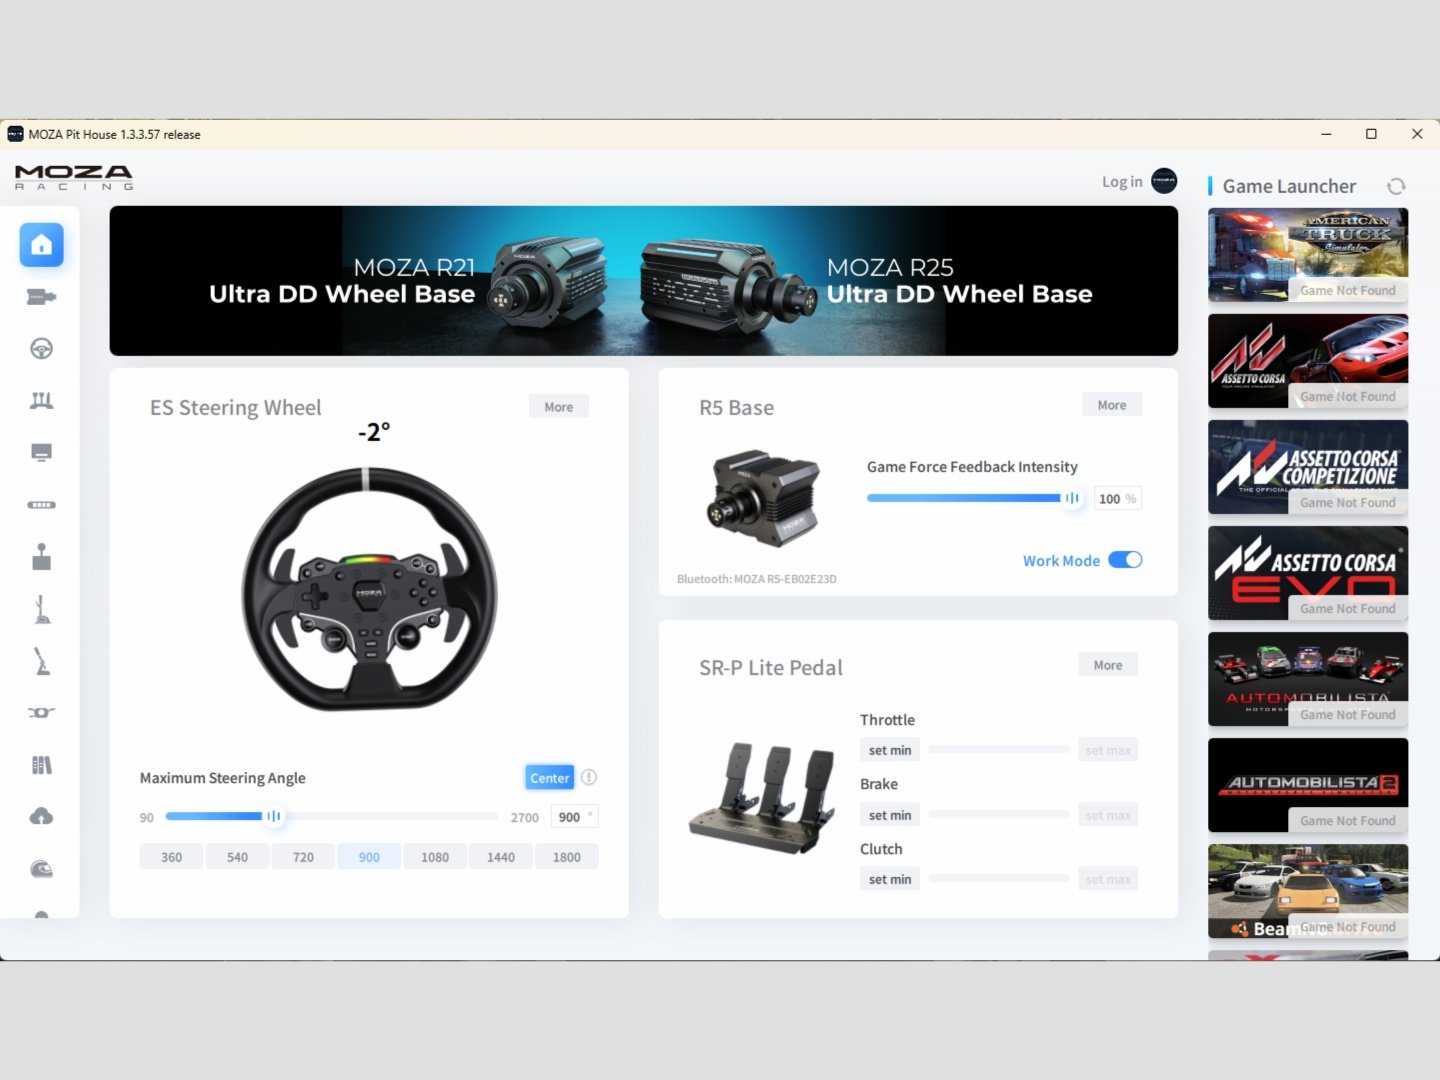Select the 540 steering angle preset
This screenshot has width=1440, height=1080.
[x=237, y=857]
